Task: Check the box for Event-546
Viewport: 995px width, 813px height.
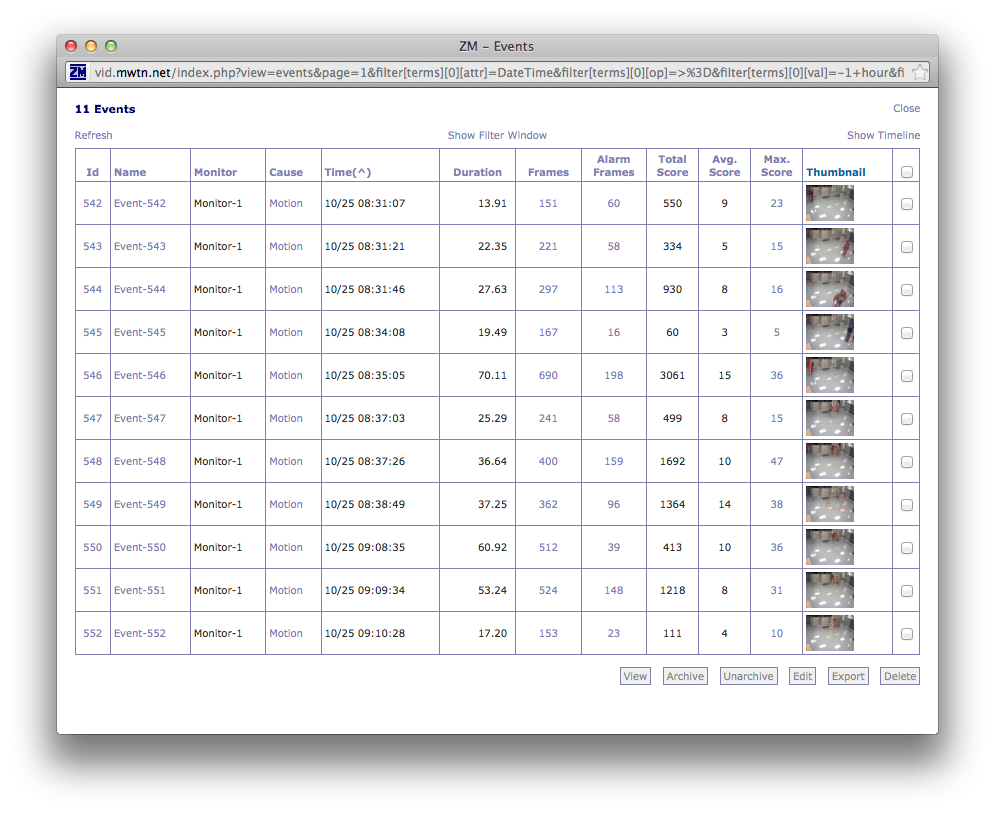Action: click(907, 376)
